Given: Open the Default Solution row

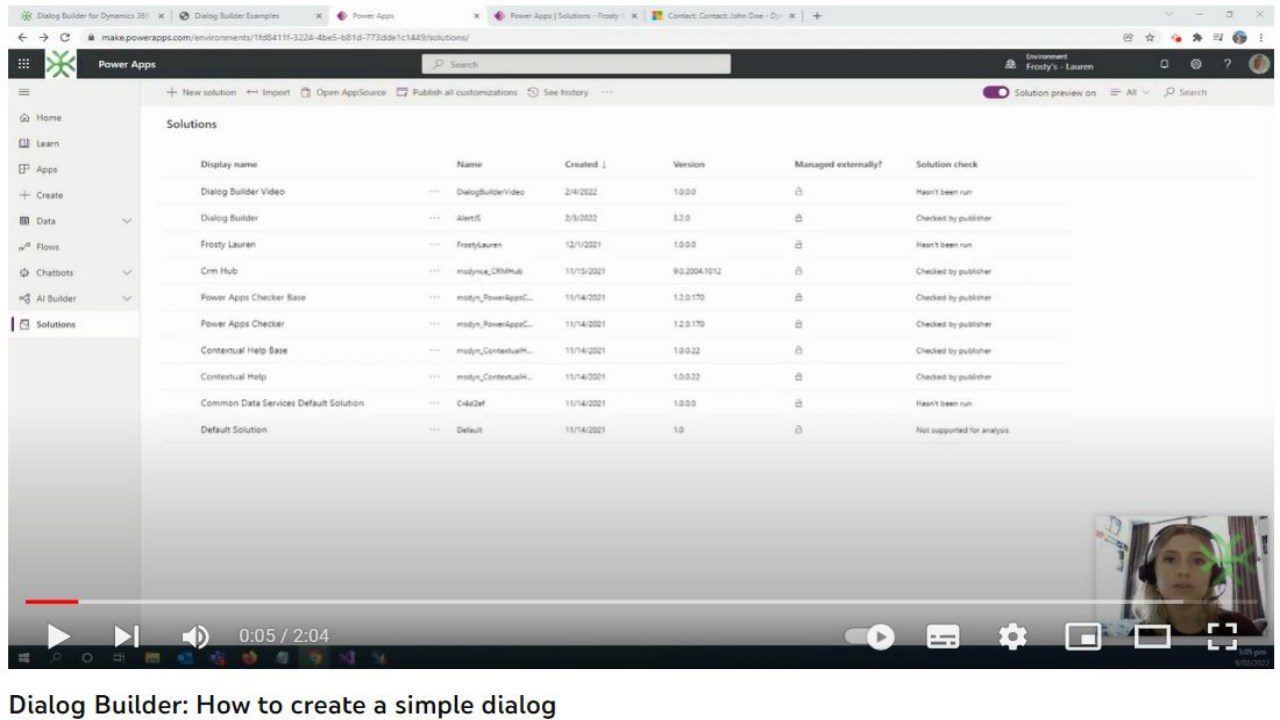Looking at the screenshot, I should click(234, 430).
